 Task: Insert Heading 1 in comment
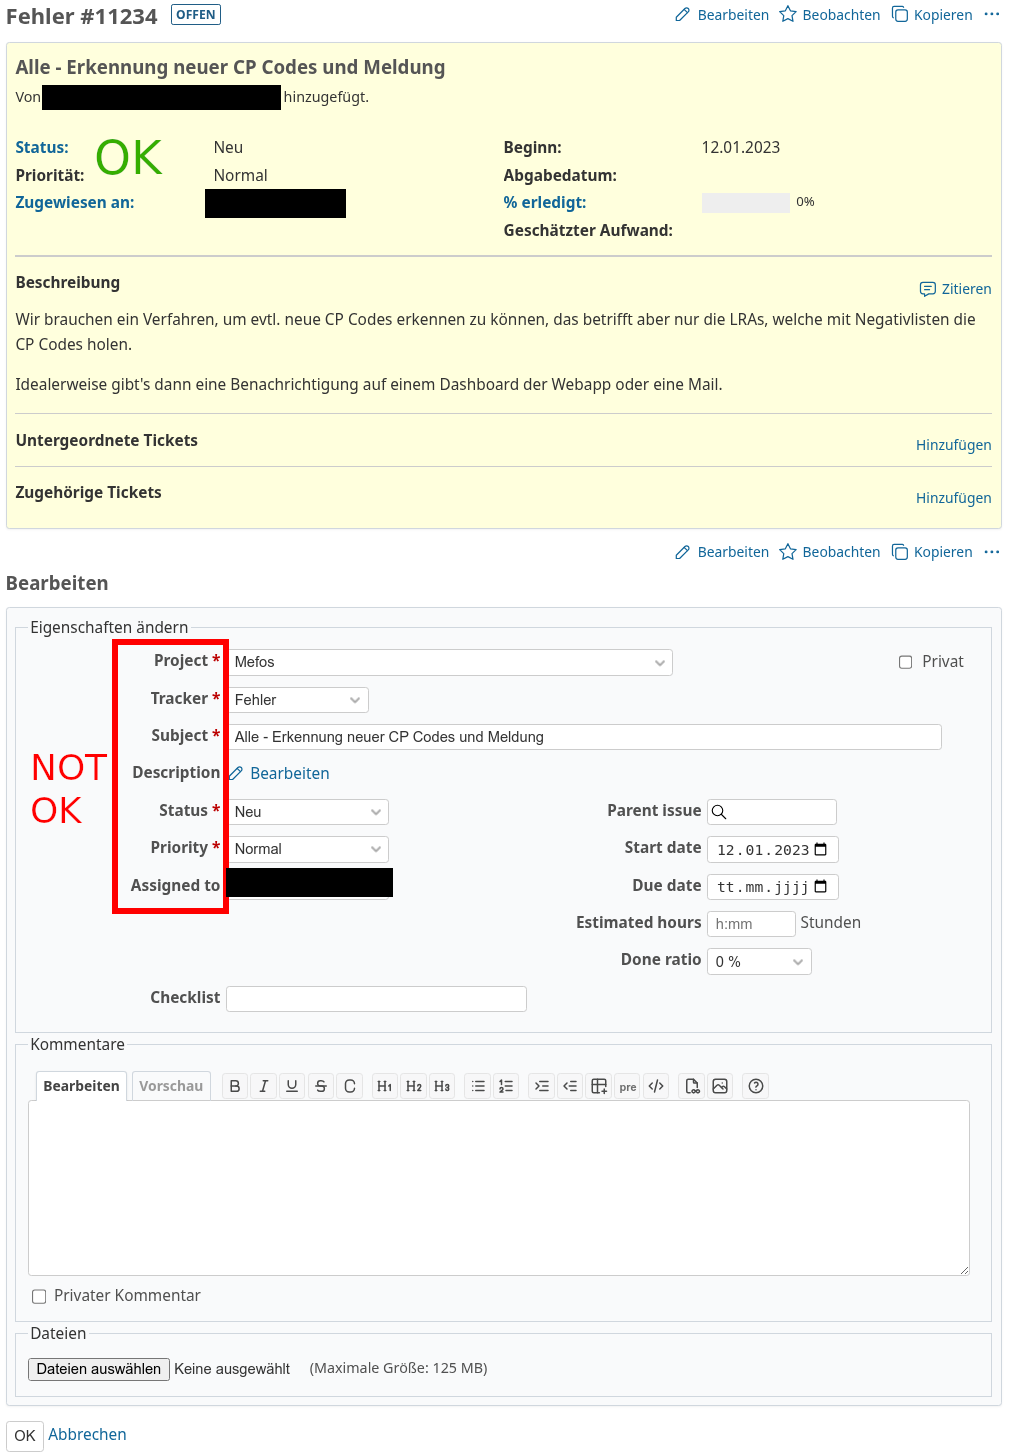385,1086
